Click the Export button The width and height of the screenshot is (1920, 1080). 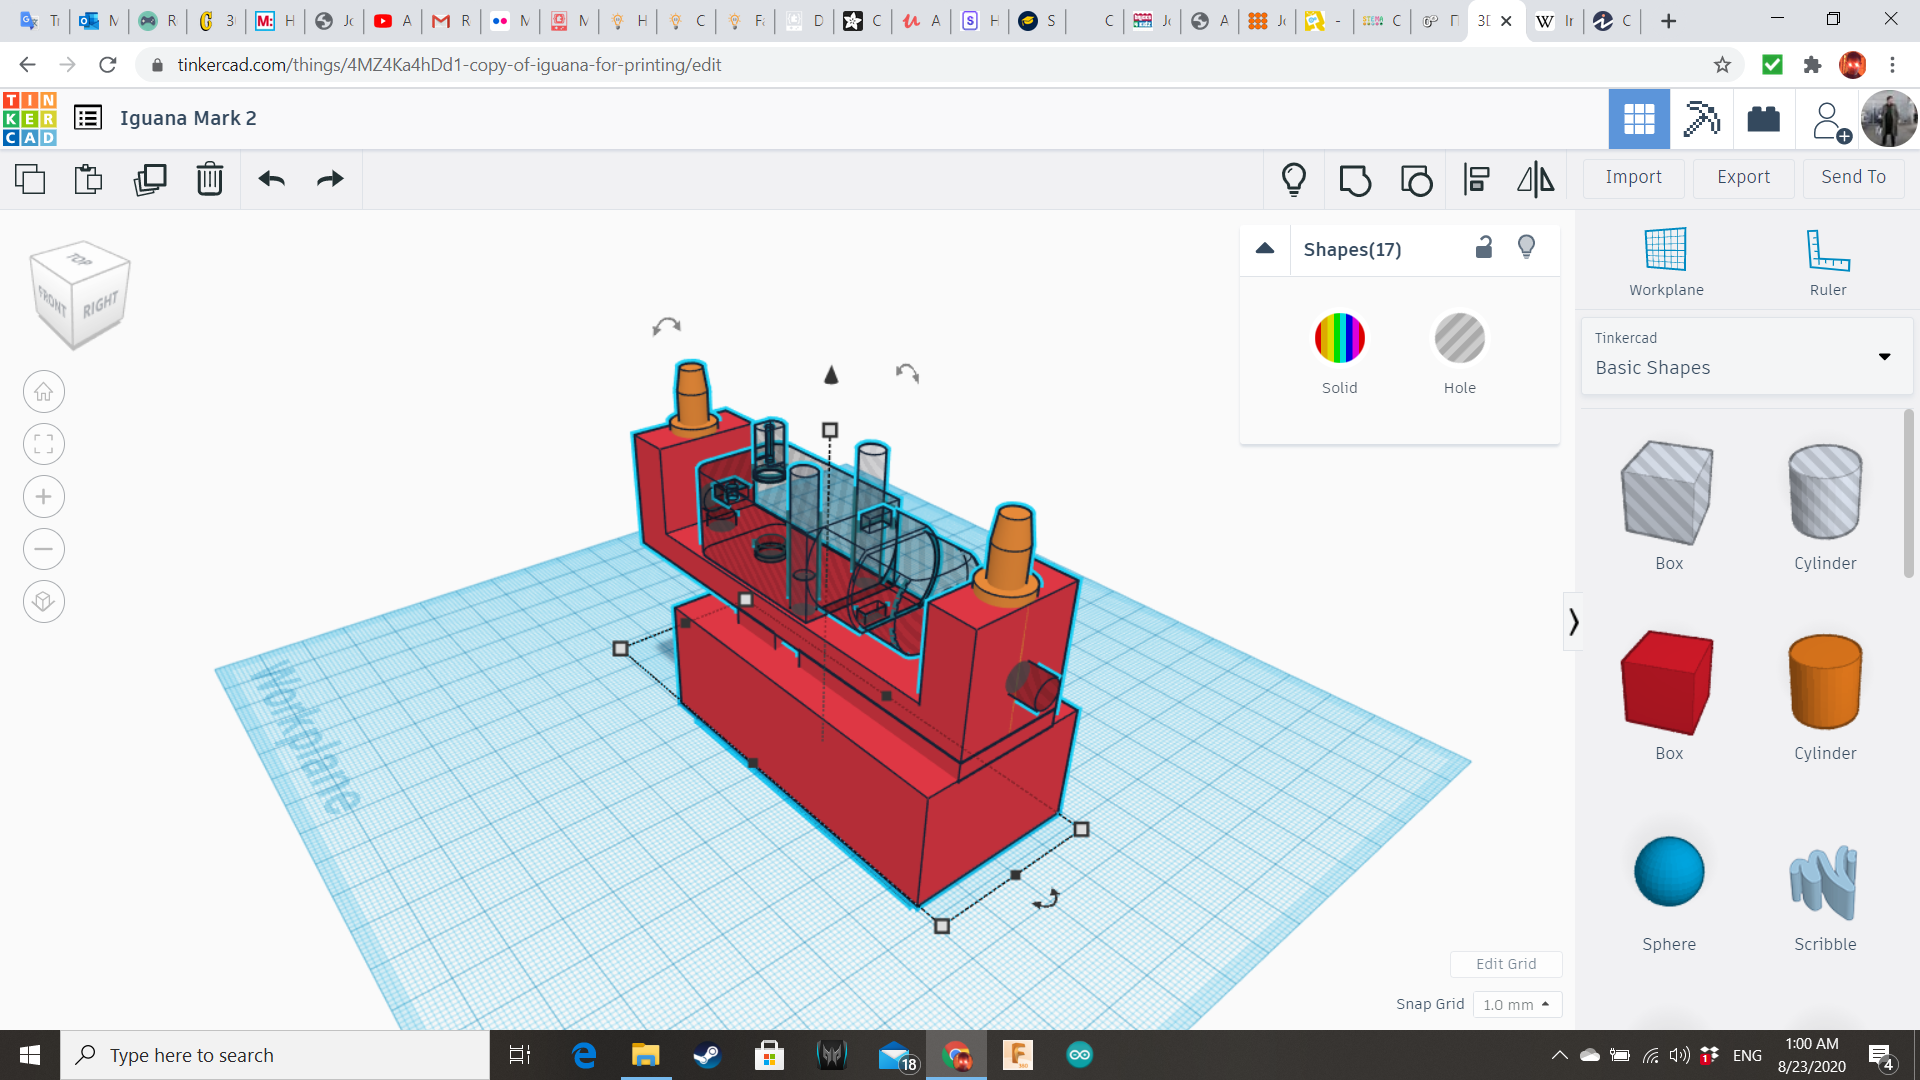(1743, 177)
